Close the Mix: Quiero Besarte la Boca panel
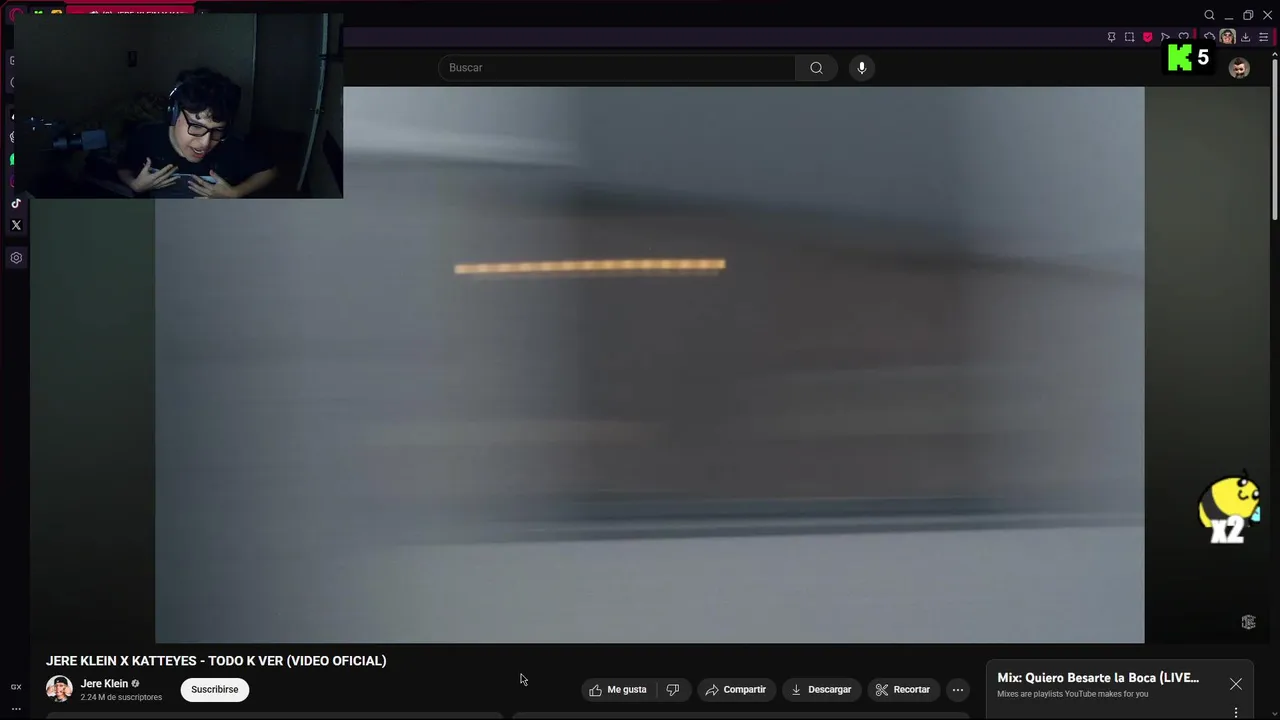This screenshot has height=720, width=1280. pyautogui.click(x=1236, y=684)
